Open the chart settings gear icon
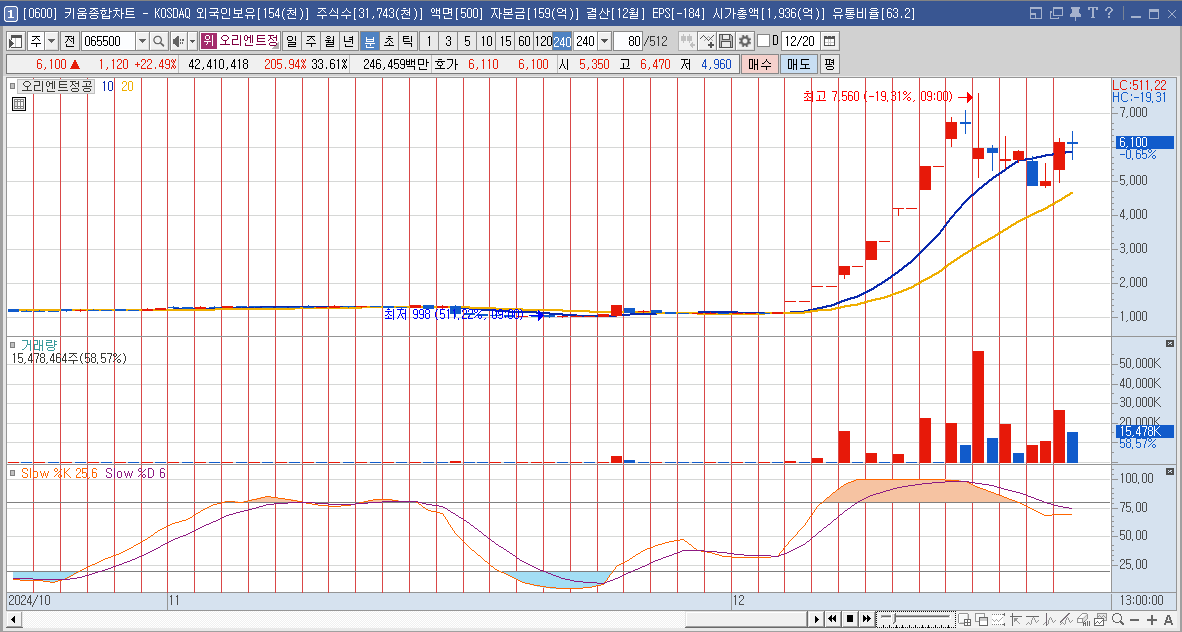1182x632 pixels. (745, 41)
